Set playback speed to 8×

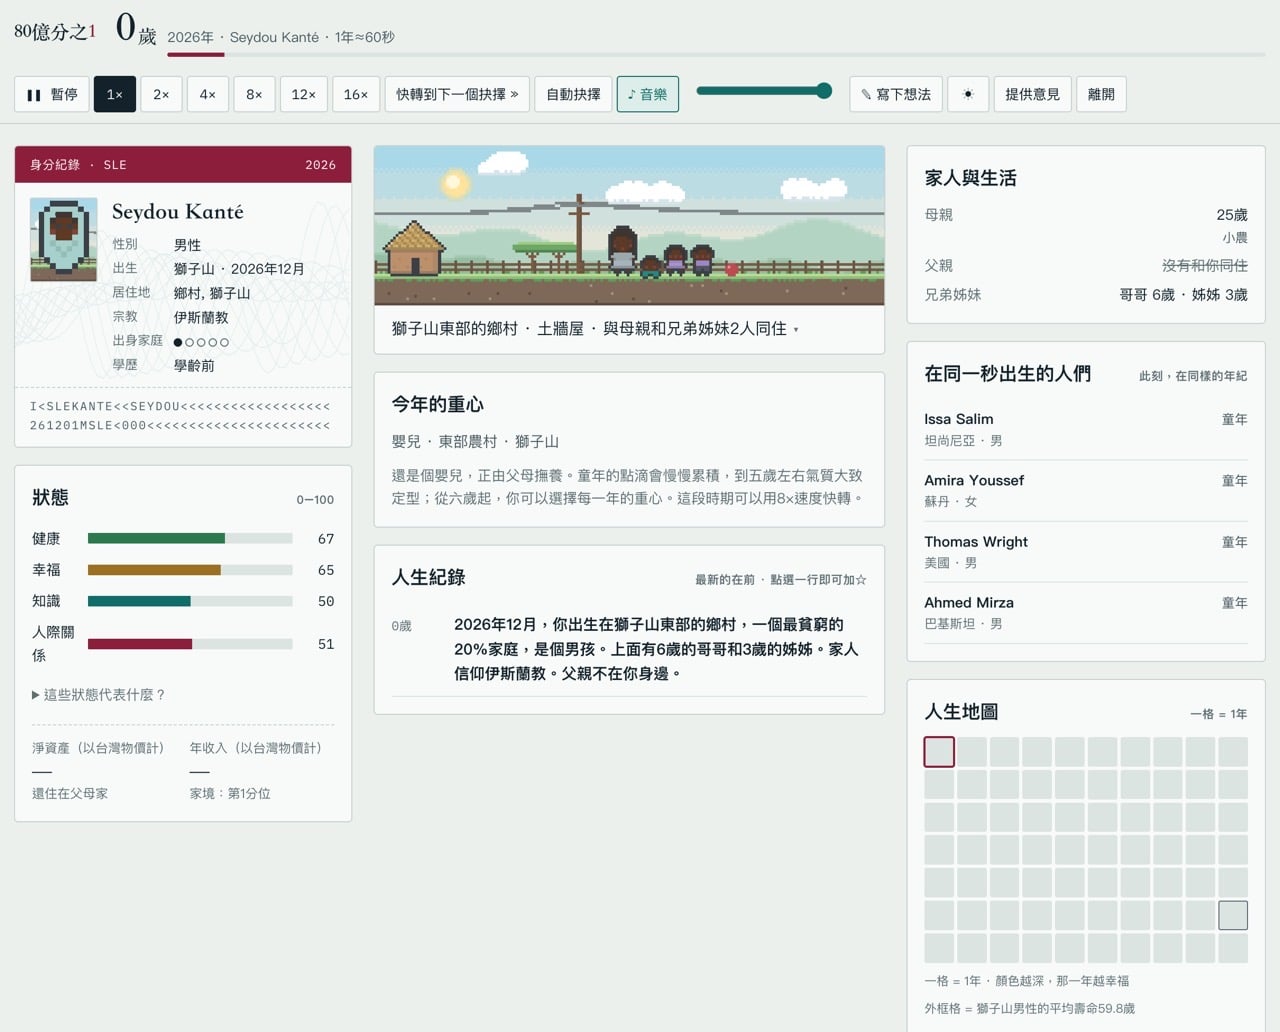point(255,94)
